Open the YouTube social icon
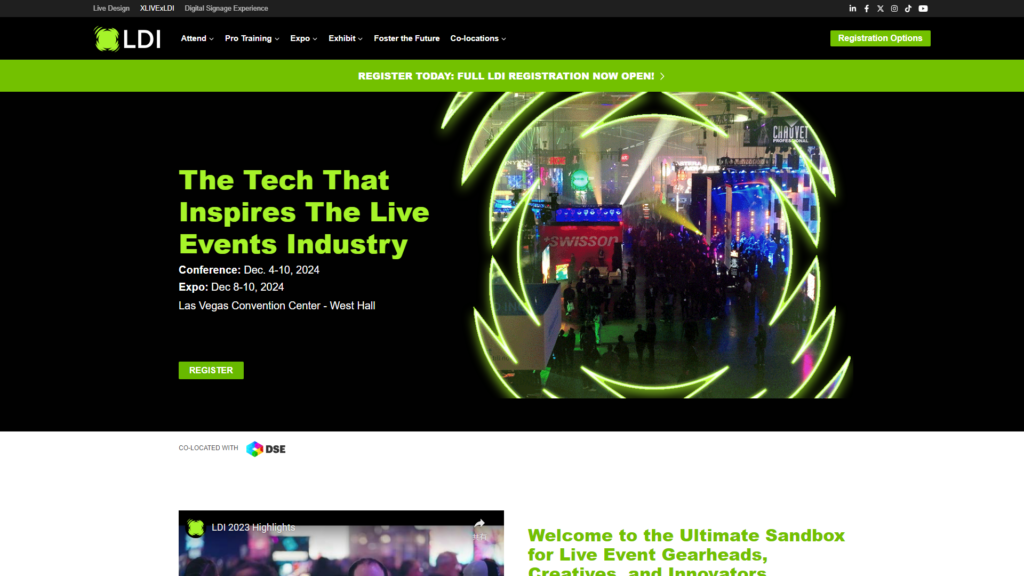1024x576 pixels. tap(923, 8)
